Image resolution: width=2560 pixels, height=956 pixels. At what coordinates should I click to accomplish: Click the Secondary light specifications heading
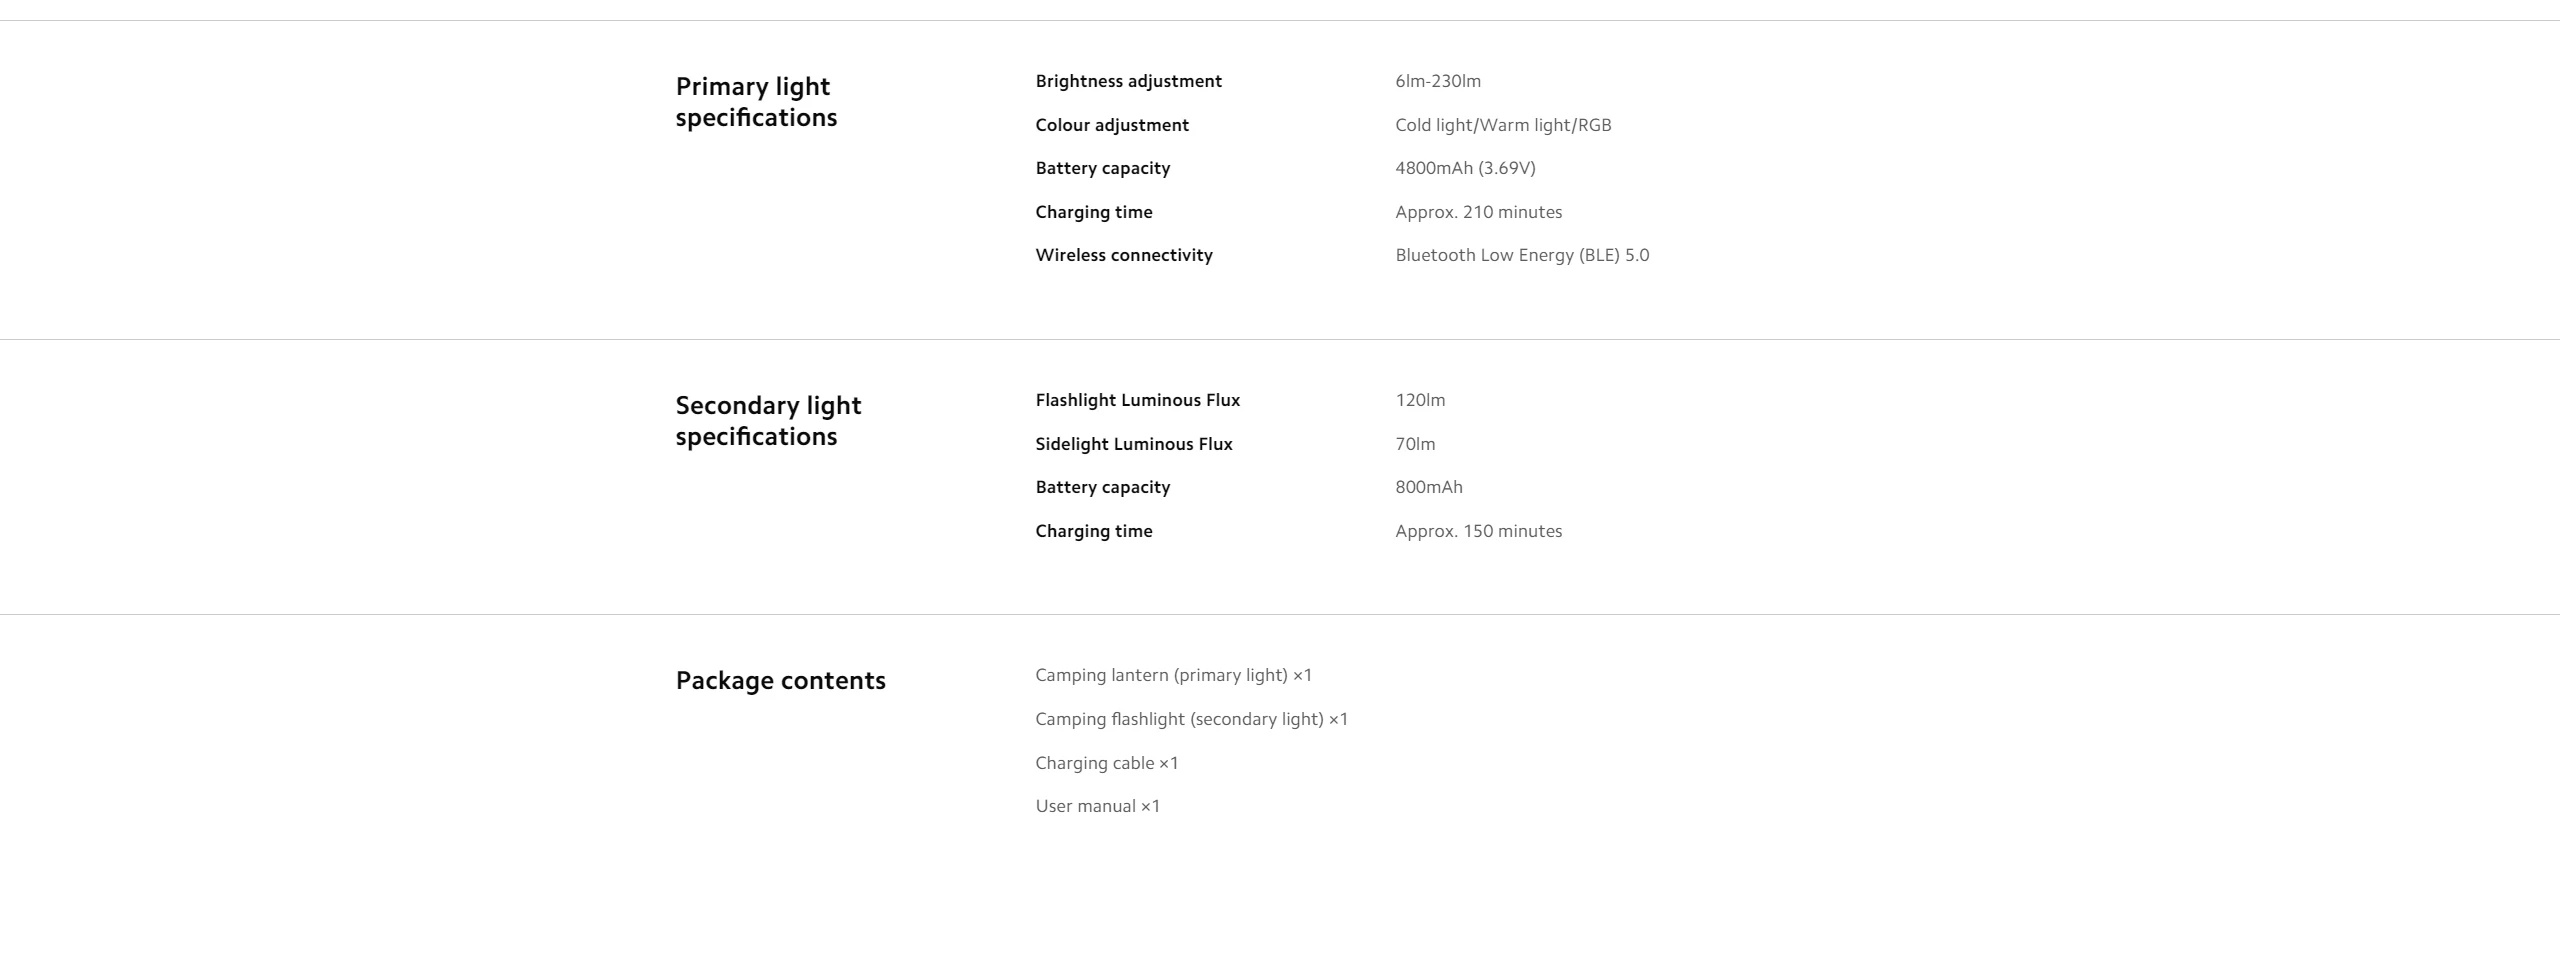point(767,421)
